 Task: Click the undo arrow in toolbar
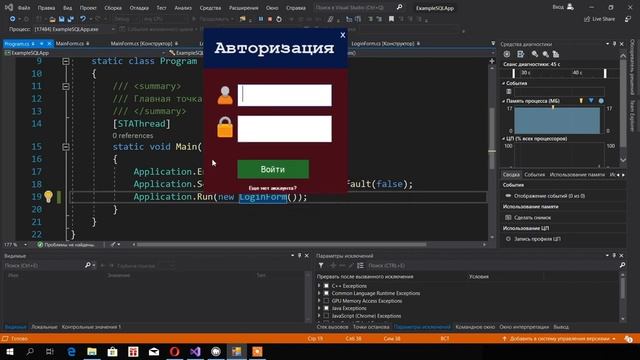click(83, 19)
